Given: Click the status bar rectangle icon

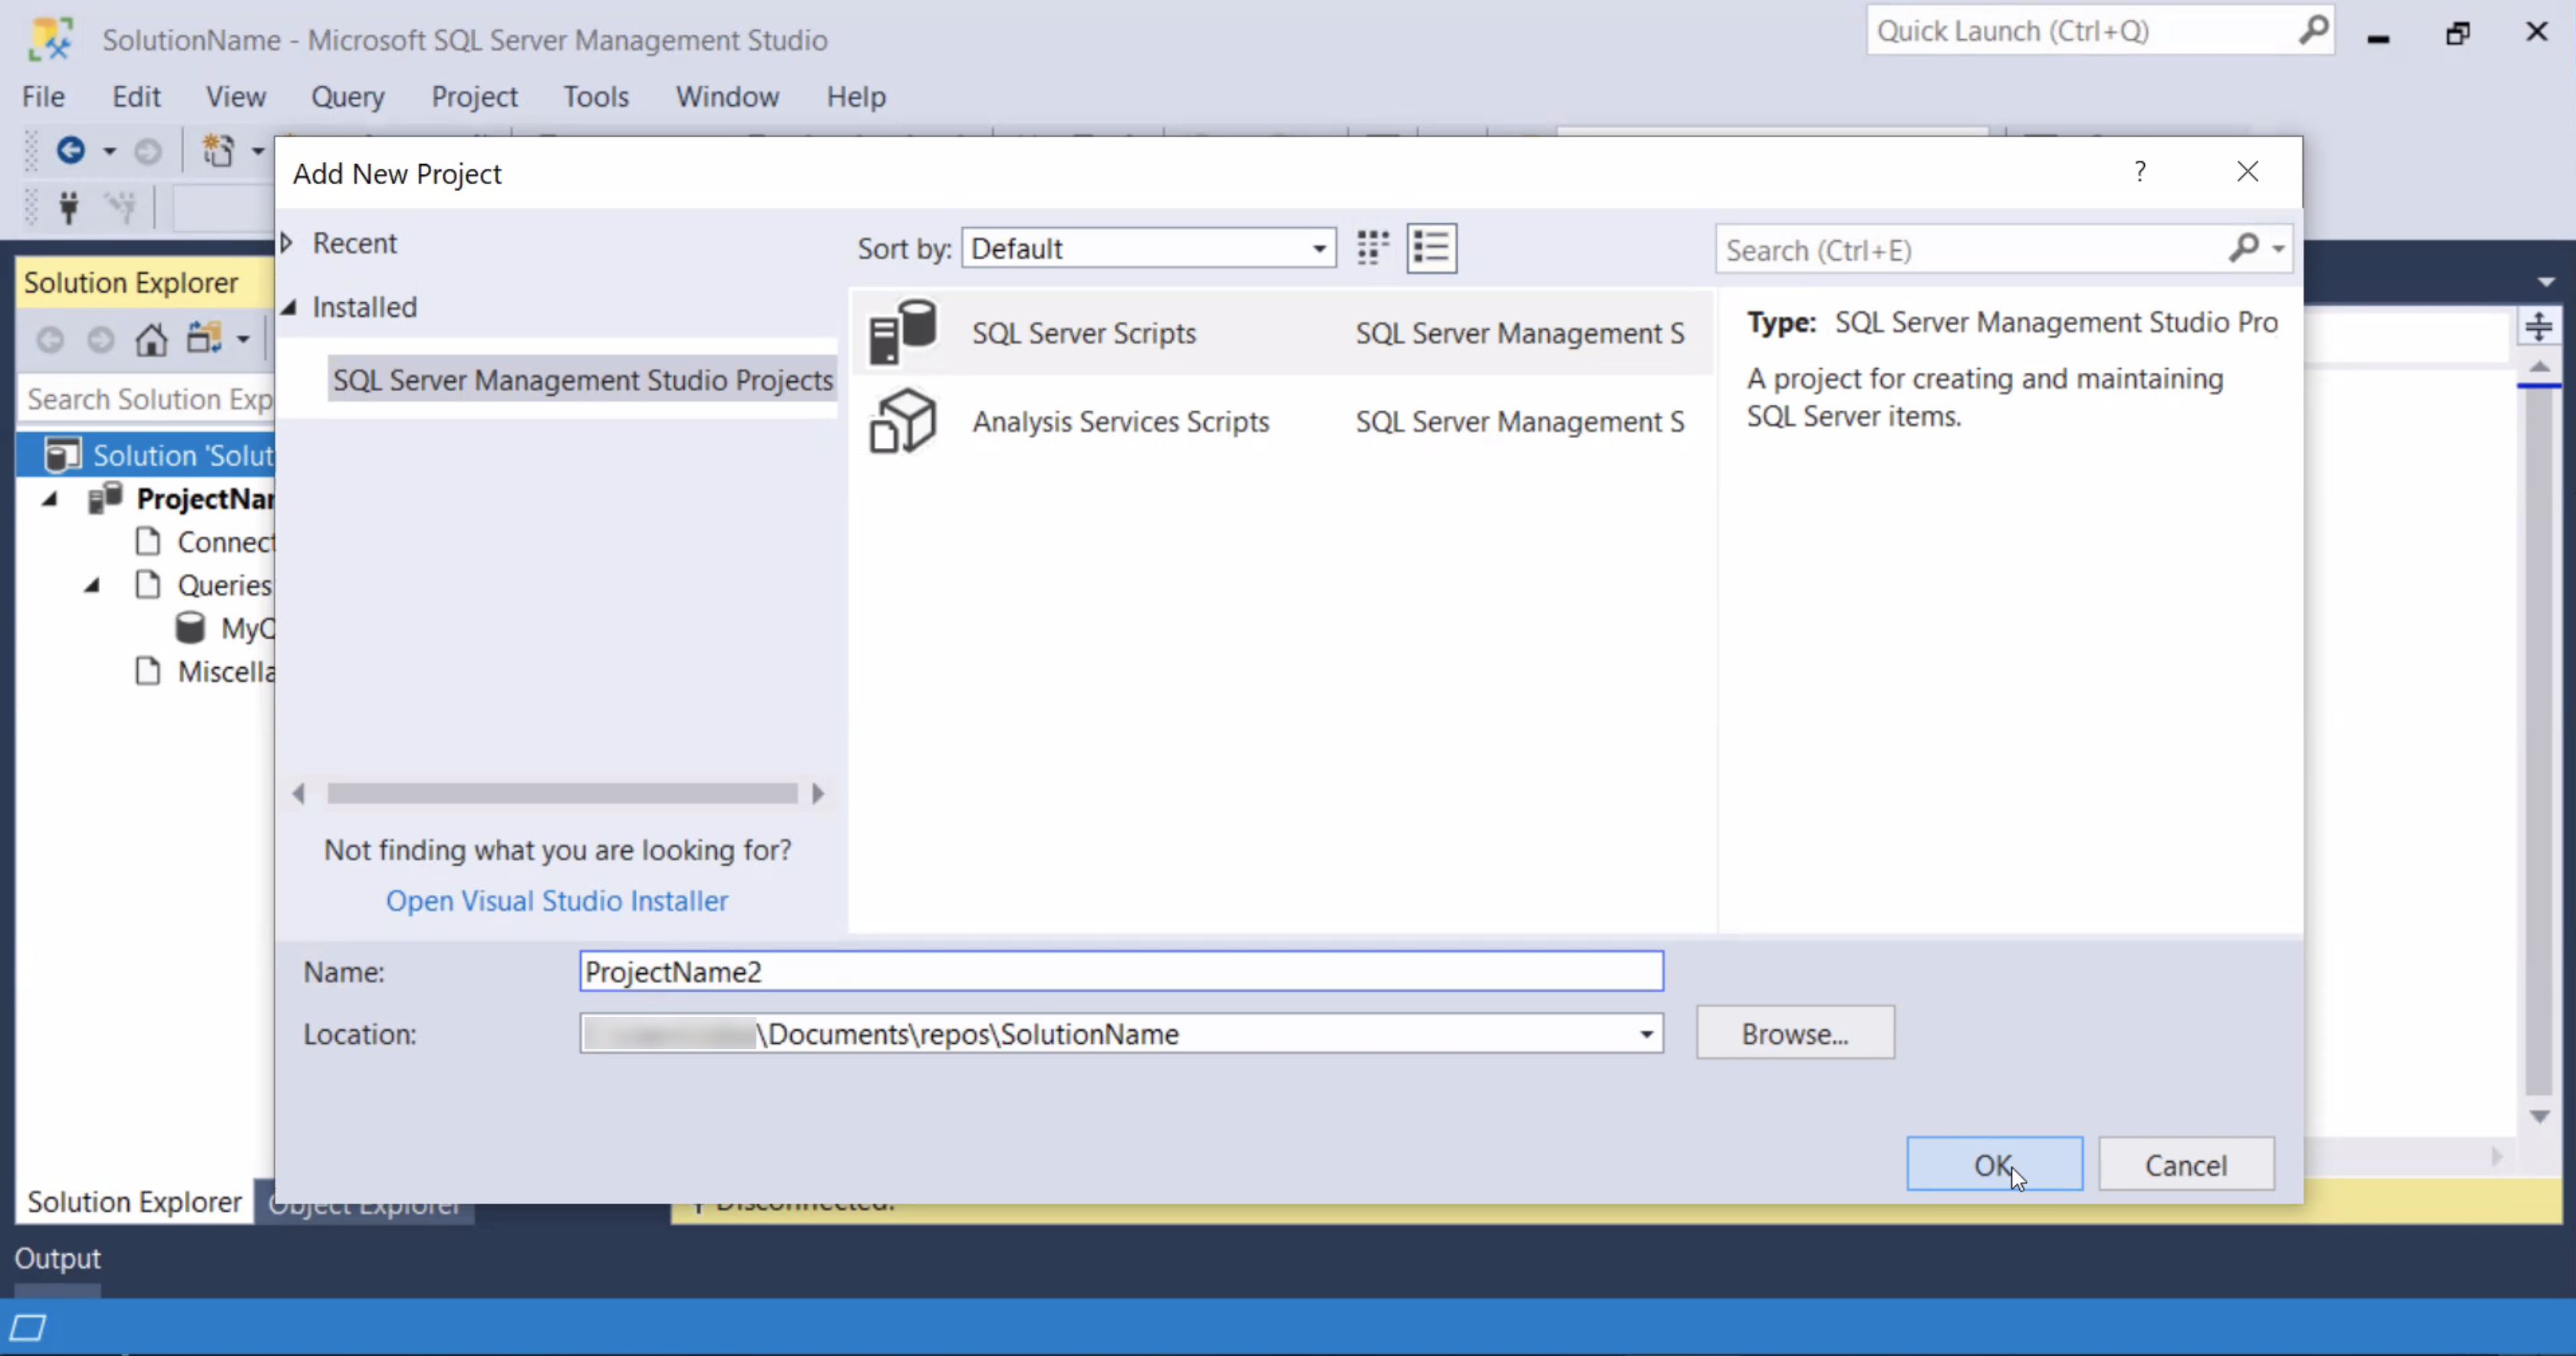Looking at the screenshot, I should [x=28, y=1328].
